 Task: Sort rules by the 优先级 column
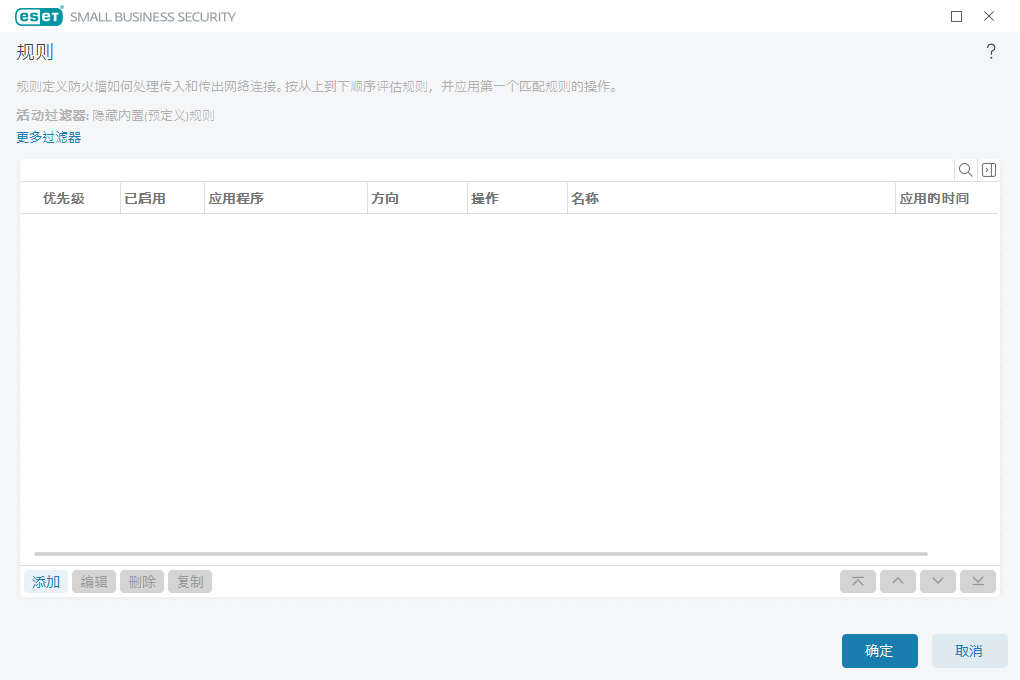(x=62, y=198)
